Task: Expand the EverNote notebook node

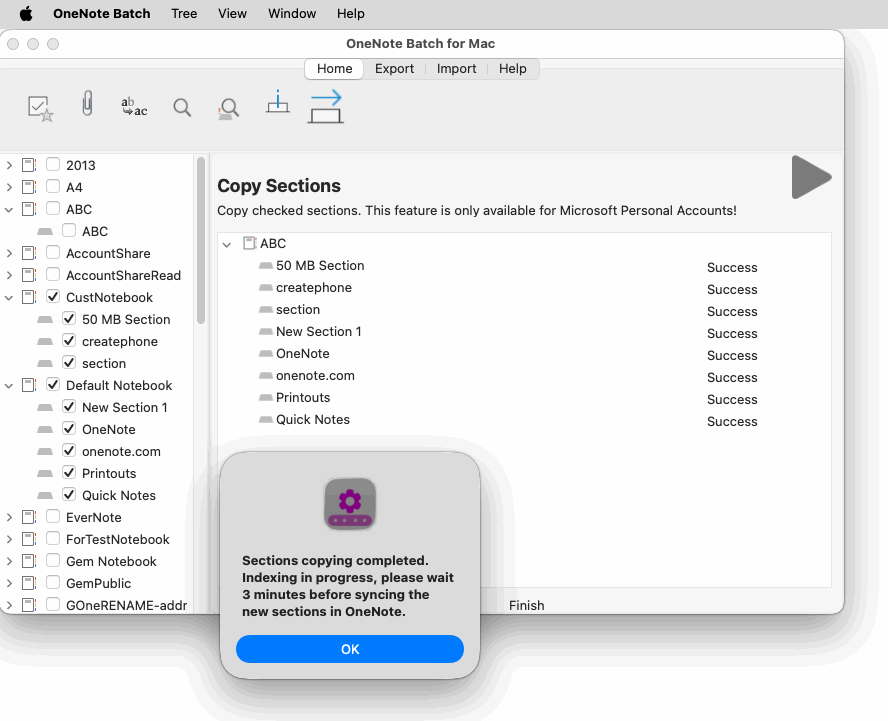Action: 9,517
